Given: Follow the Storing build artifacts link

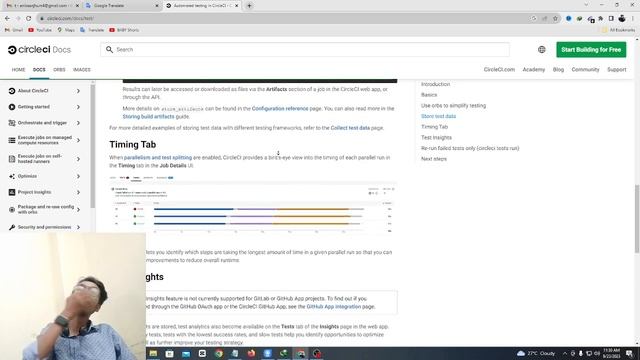Looking at the screenshot, I should tap(149, 116).
